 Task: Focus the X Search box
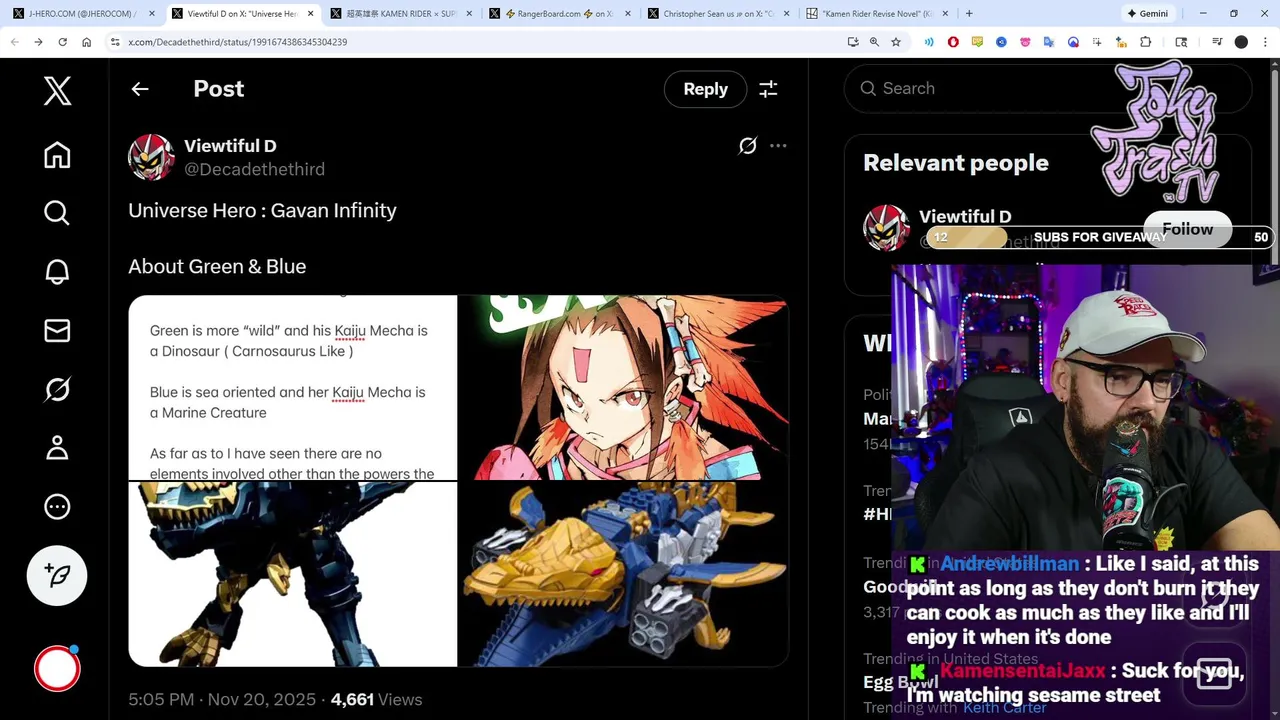[x=1048, y=89]
